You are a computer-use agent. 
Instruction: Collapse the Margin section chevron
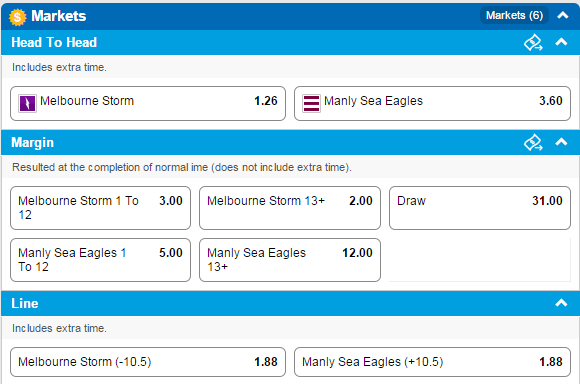point(561,142)
